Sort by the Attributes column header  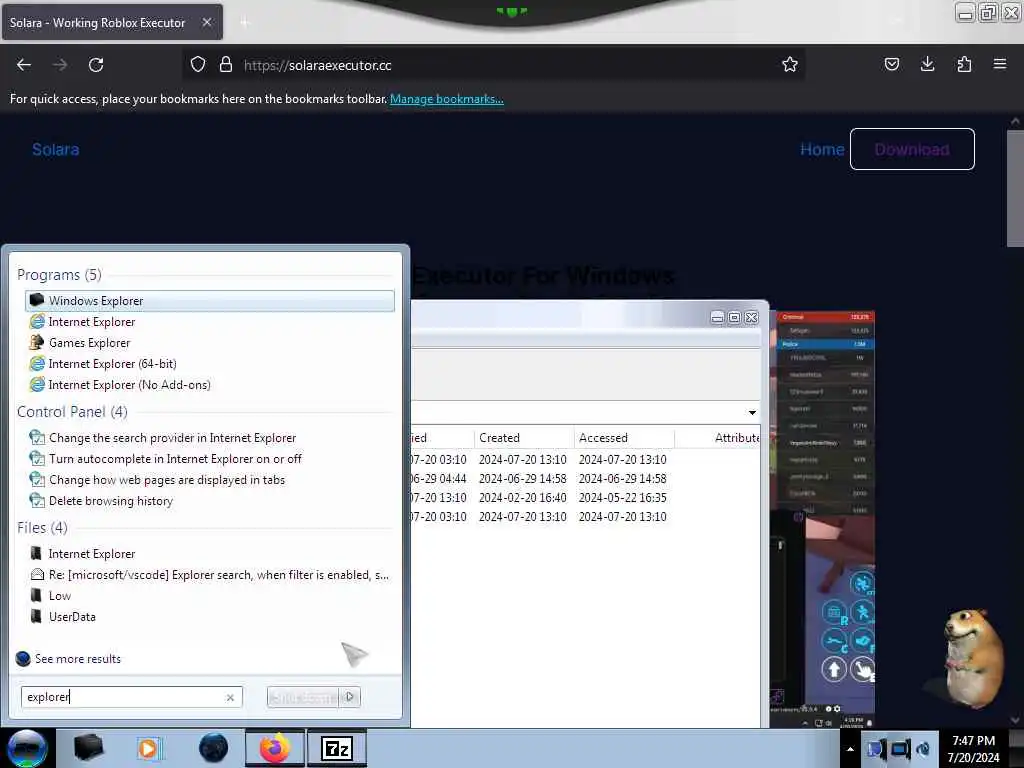pos(718,438)
